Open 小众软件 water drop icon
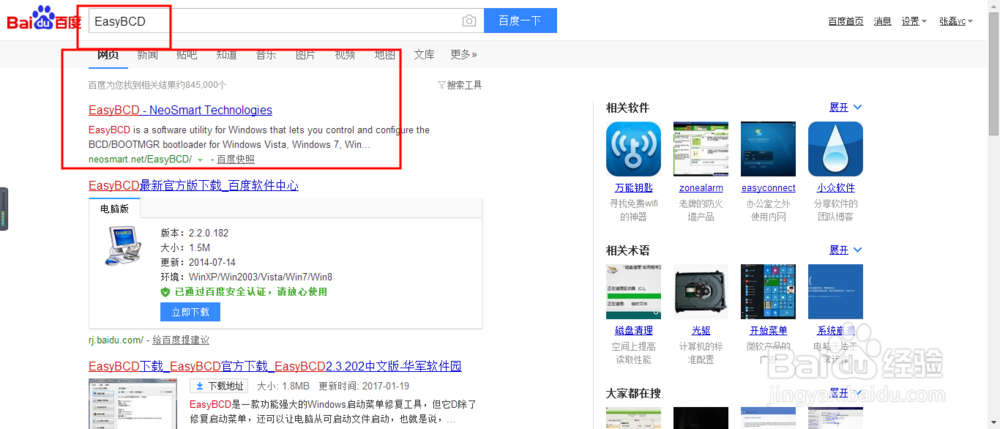 click(x=835, y=149)
